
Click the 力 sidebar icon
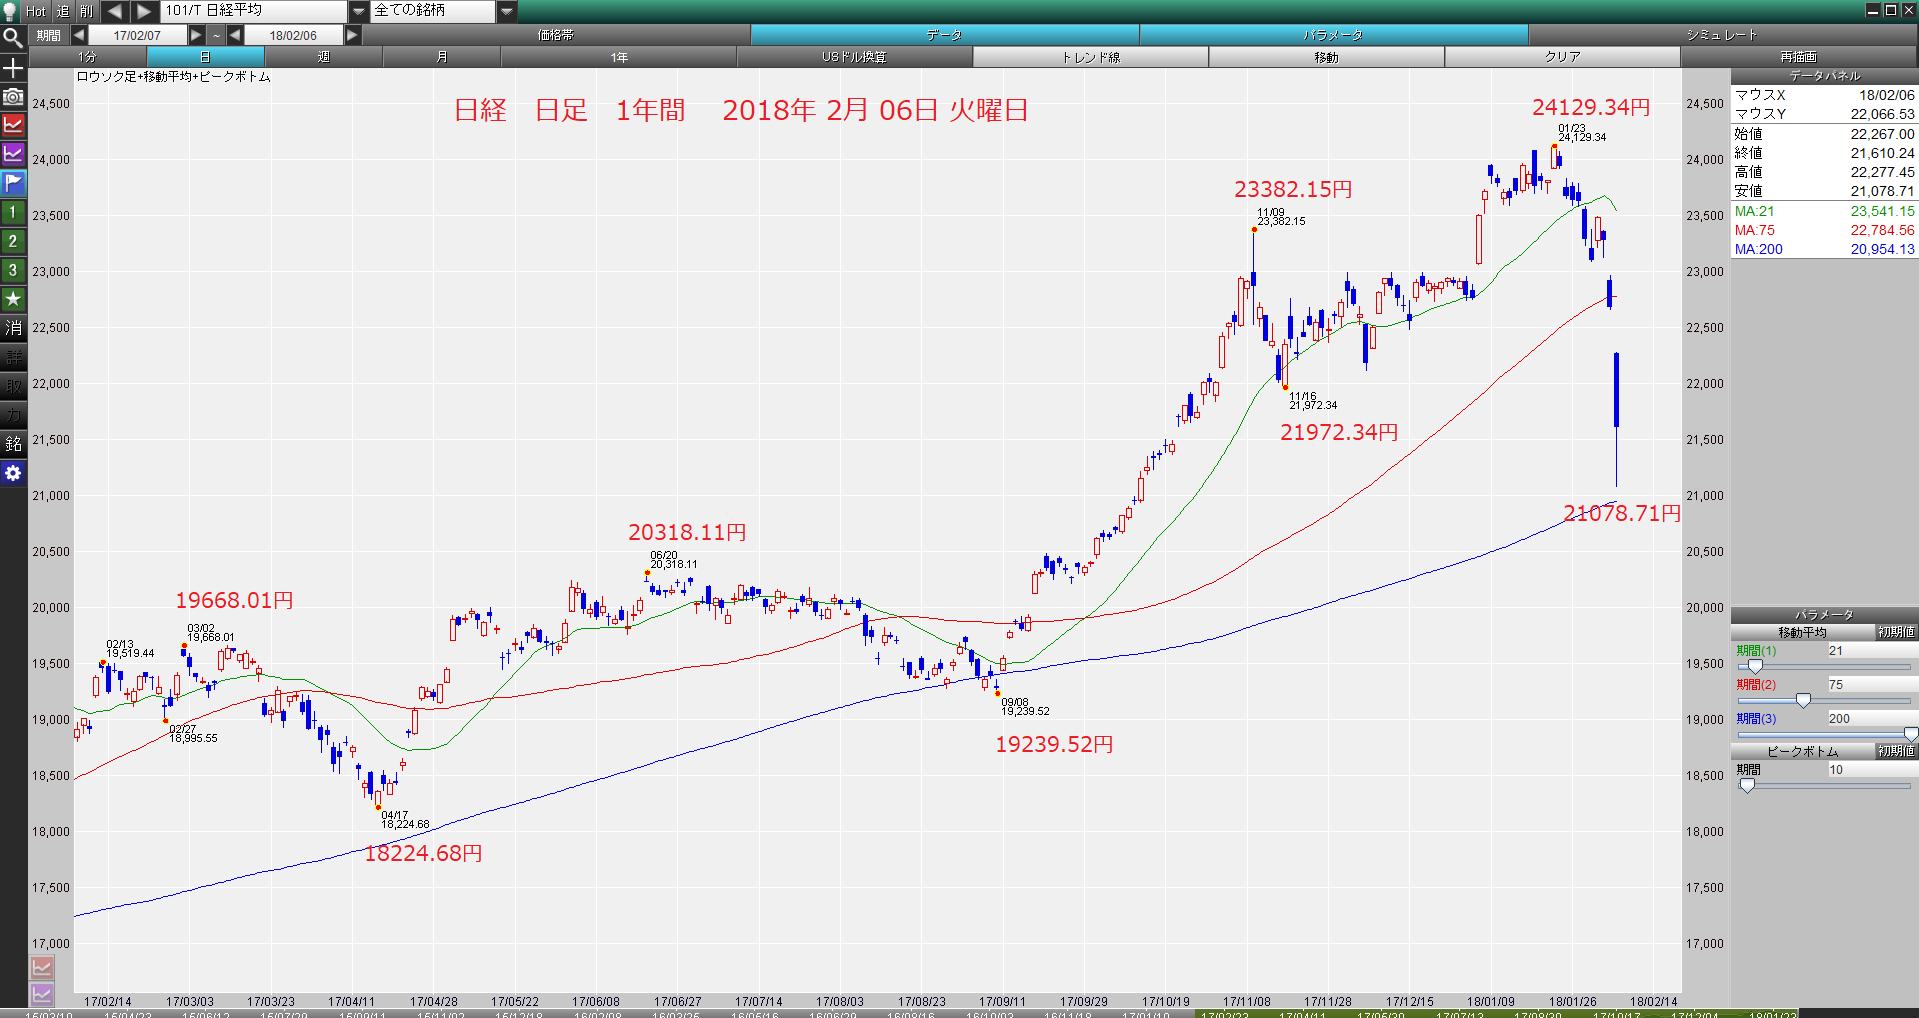coord(13,416)
